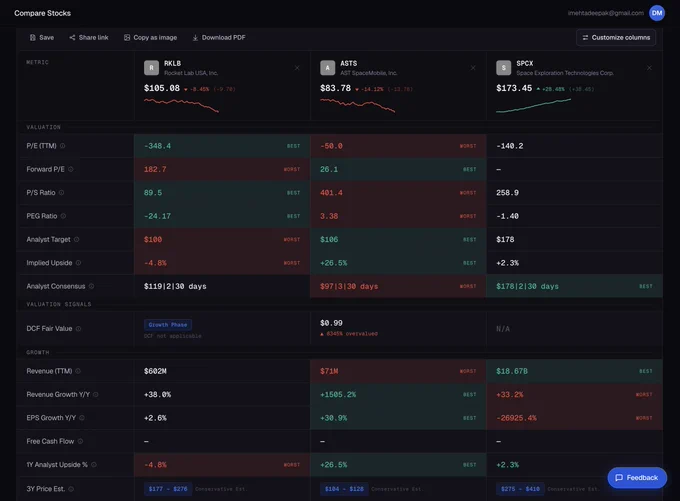This screenshot has width=680, height=501.
Task: Click info icon next to 1Y Analyst Upside %
Action: point(94,465)
